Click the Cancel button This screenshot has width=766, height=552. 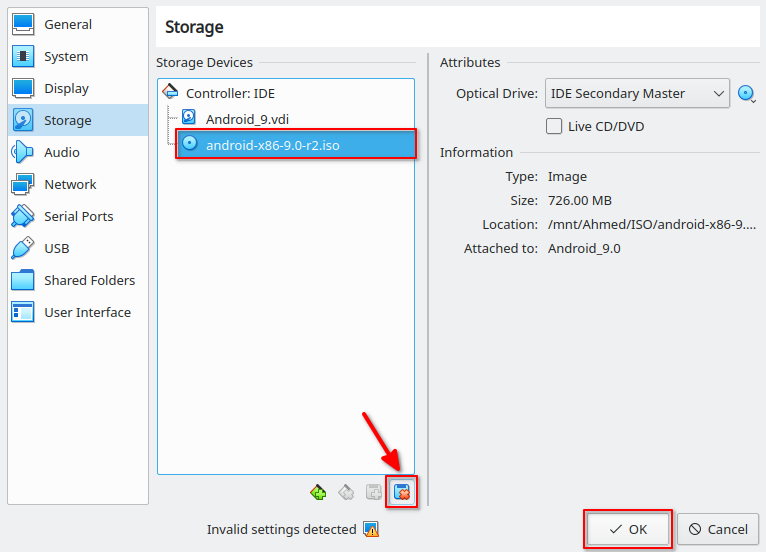718,529
